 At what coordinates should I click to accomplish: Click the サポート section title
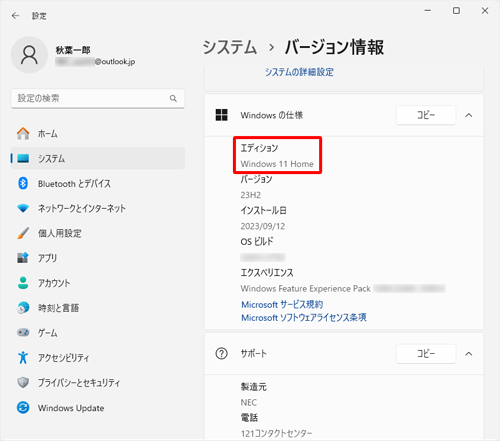point(254,353)
